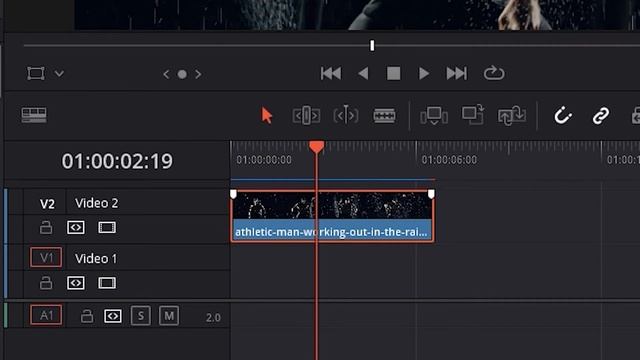This screenshot has width=640, height=360.
Task: Go to the next keyframe arrow
Action: pos(198,74)
